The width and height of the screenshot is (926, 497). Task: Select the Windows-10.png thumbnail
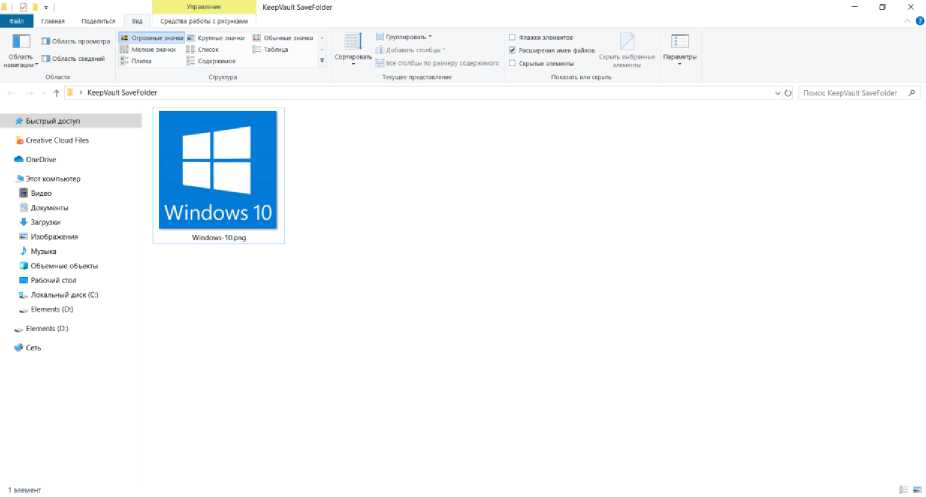218,170
